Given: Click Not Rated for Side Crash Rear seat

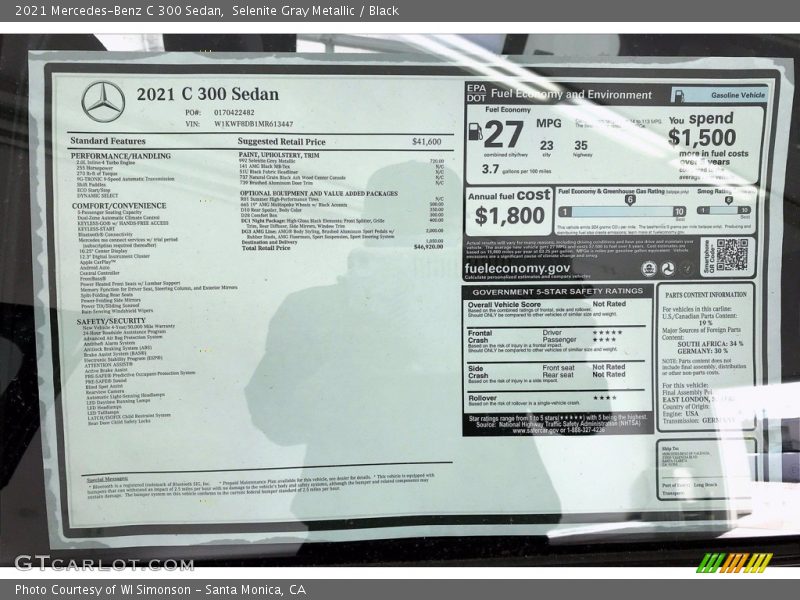Looking at the screenshot, I should click(609, 374).
